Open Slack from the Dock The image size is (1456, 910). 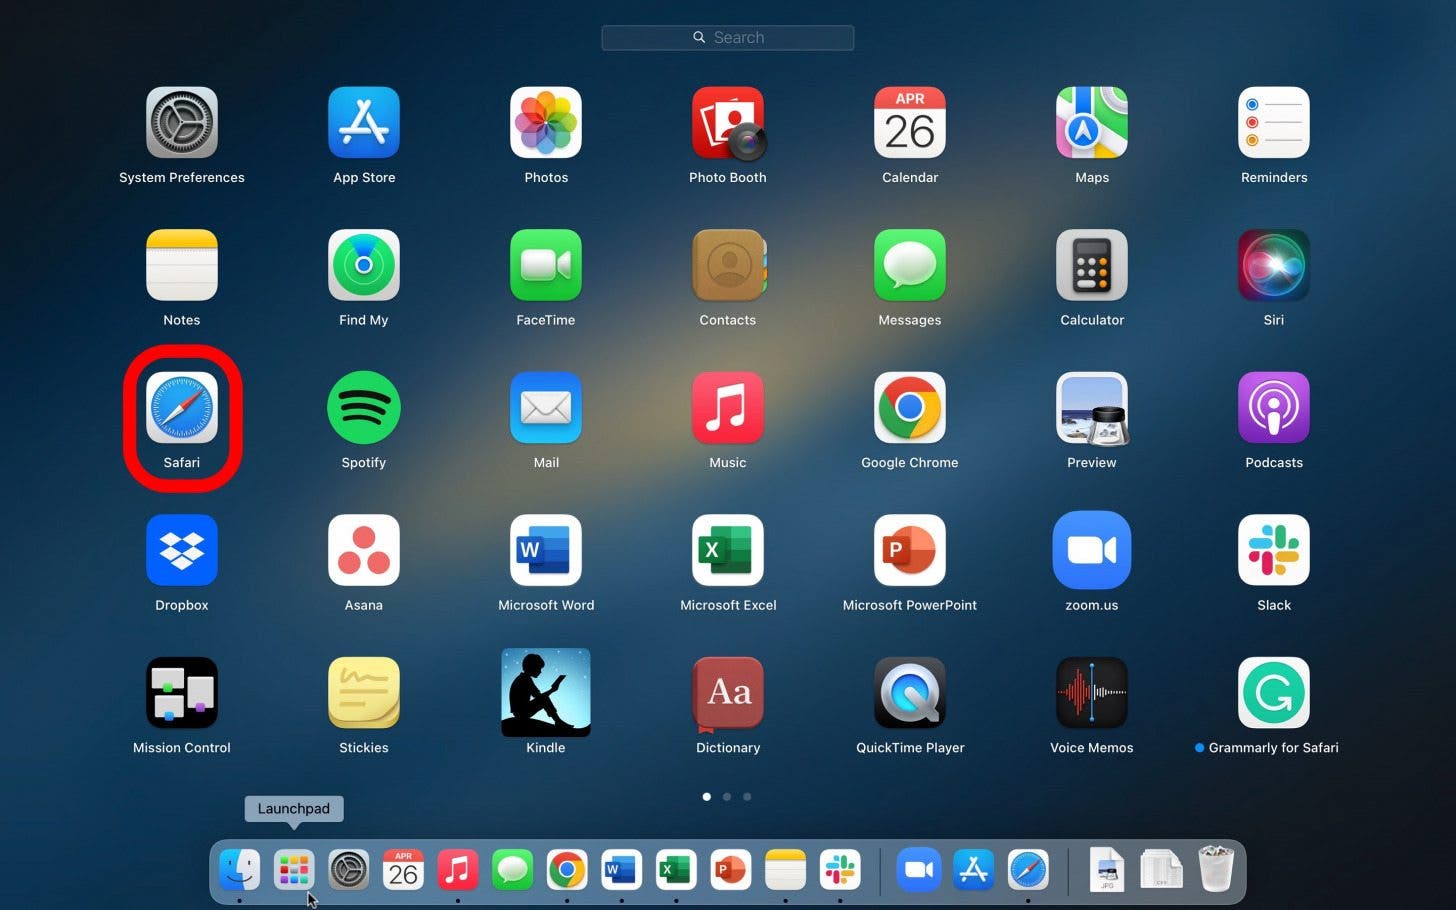[839, 870]
